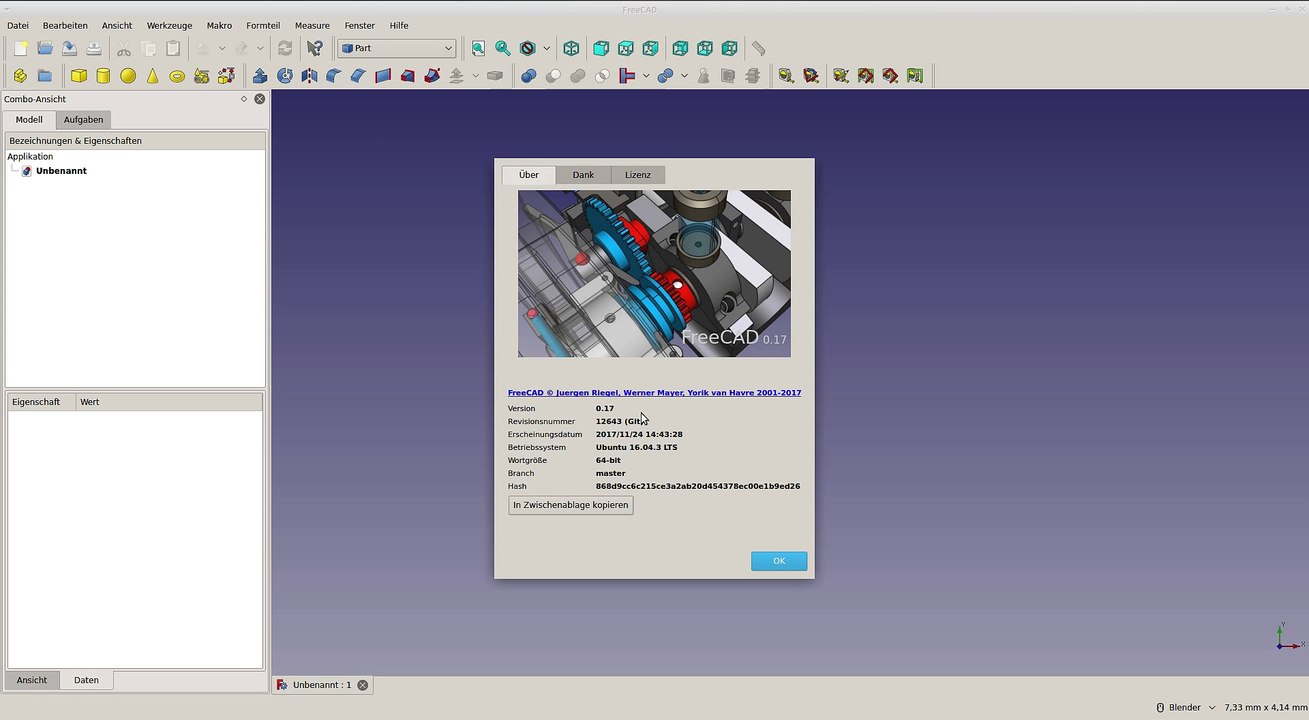Click the Measure angular icon
The width and height of the screenshot is (1309, 720).
[x=811, y=76]
